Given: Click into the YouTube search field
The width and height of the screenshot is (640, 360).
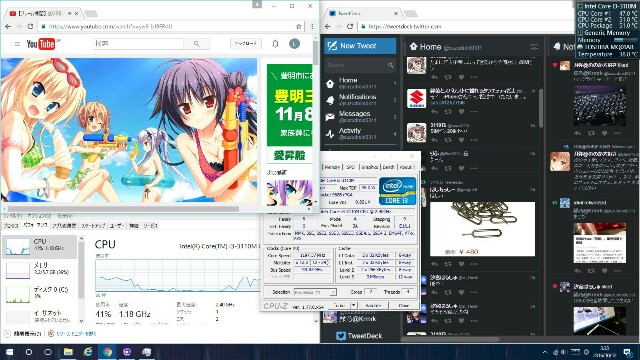Looking at the screenshot, I should tap(138, 43).
